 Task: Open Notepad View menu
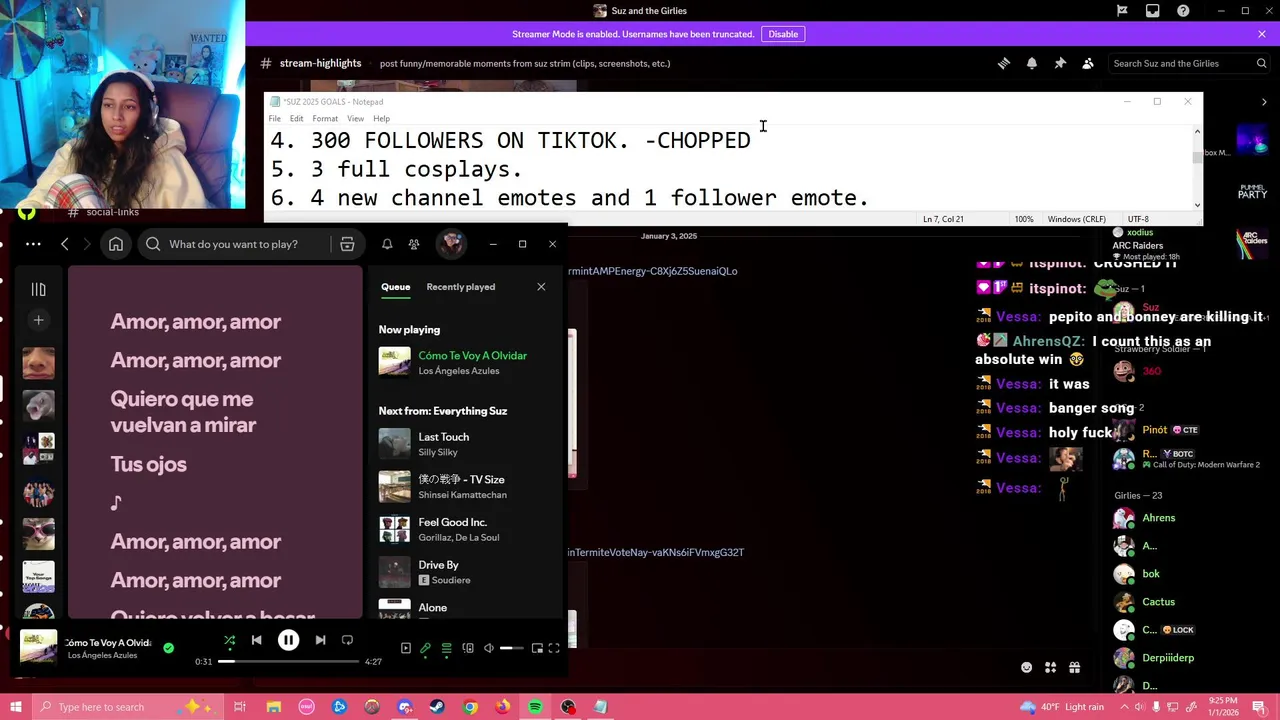(x=355, y=118)
